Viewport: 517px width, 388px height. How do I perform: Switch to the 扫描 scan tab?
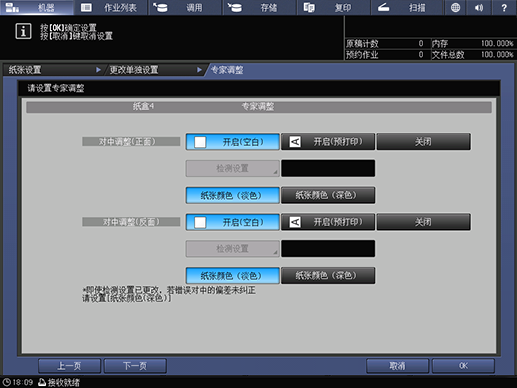pyautogui.click(x=408, y=7)
